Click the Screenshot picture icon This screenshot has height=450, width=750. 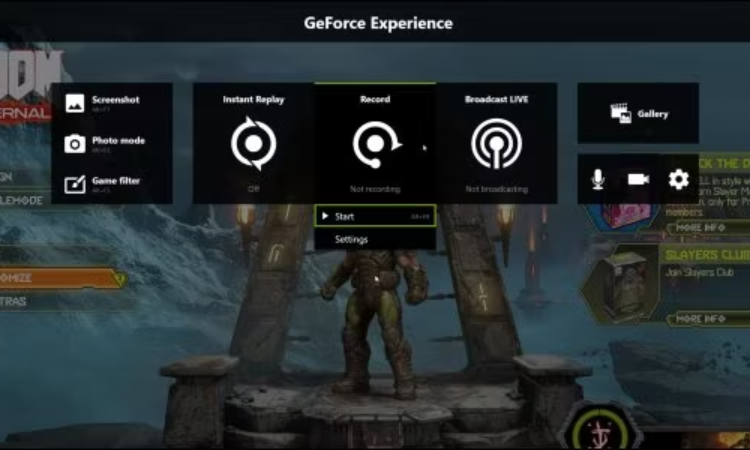pyautogui.click(x=75, y=103)
